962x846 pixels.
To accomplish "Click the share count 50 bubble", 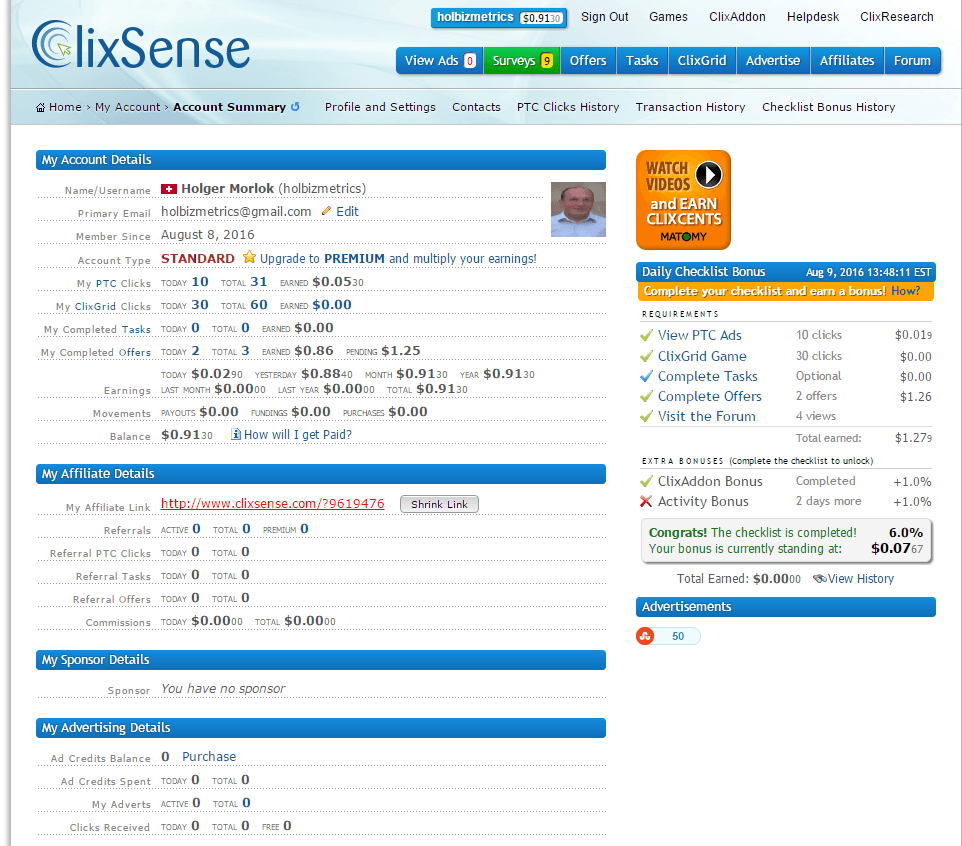I will [678, 636].
